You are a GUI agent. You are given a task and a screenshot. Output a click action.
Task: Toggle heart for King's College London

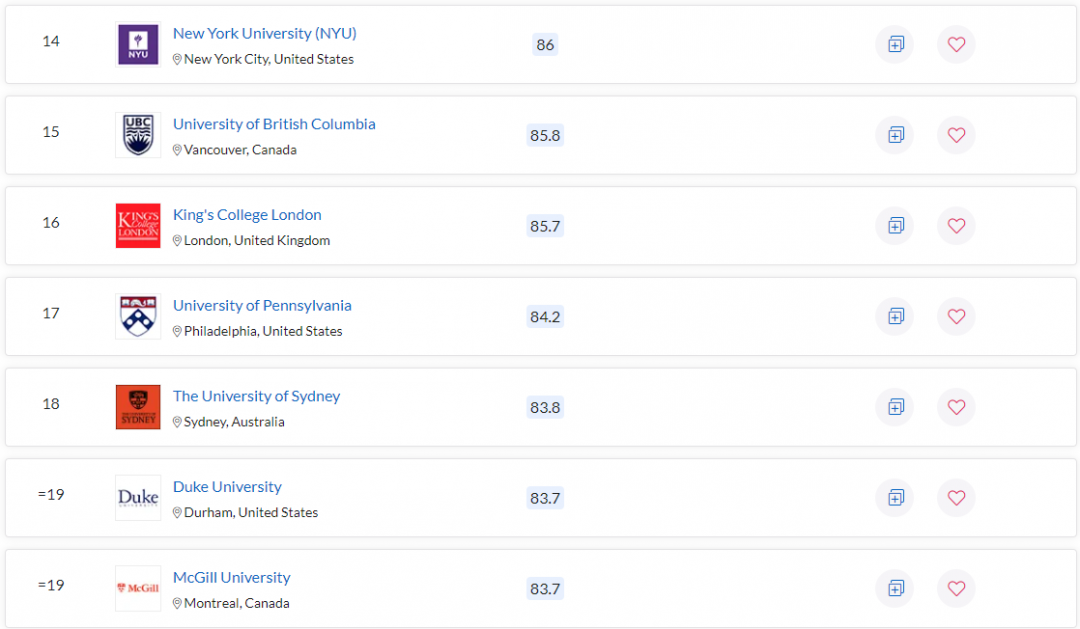(956, 226)
